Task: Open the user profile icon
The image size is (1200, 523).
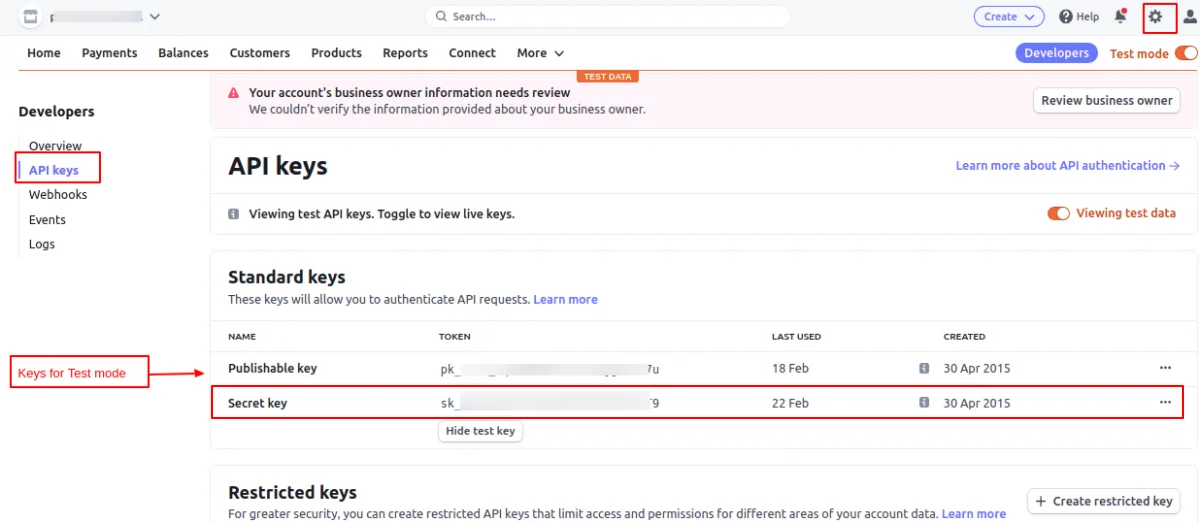Action: tap(1190, 16)
